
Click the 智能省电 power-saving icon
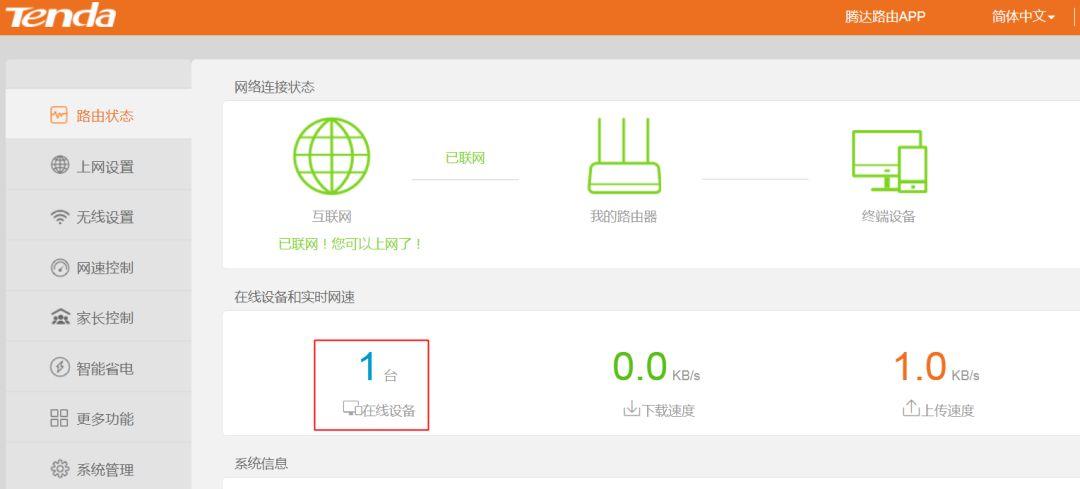point(59,368)
